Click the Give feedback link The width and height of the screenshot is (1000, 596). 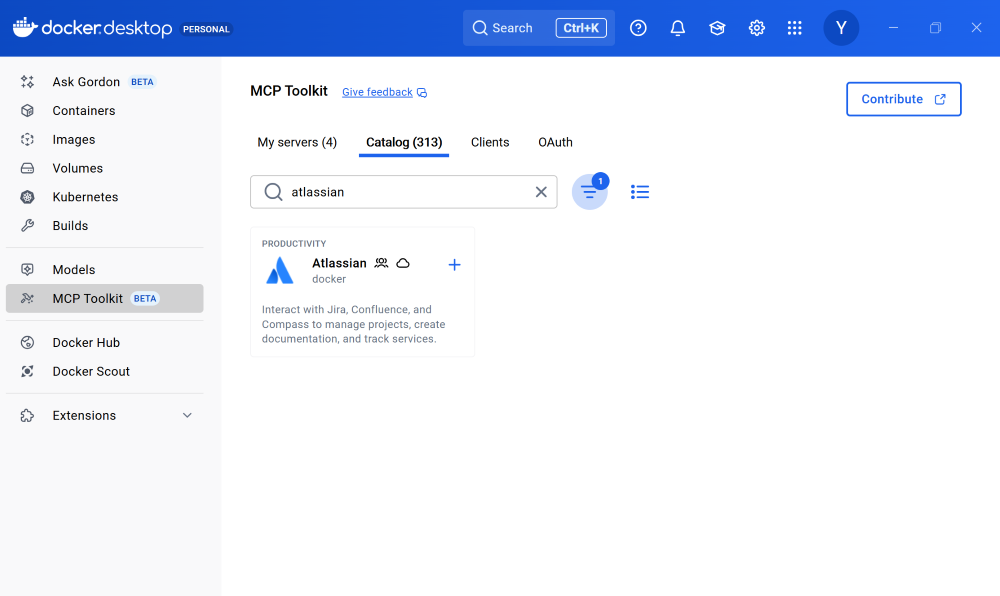377,91
